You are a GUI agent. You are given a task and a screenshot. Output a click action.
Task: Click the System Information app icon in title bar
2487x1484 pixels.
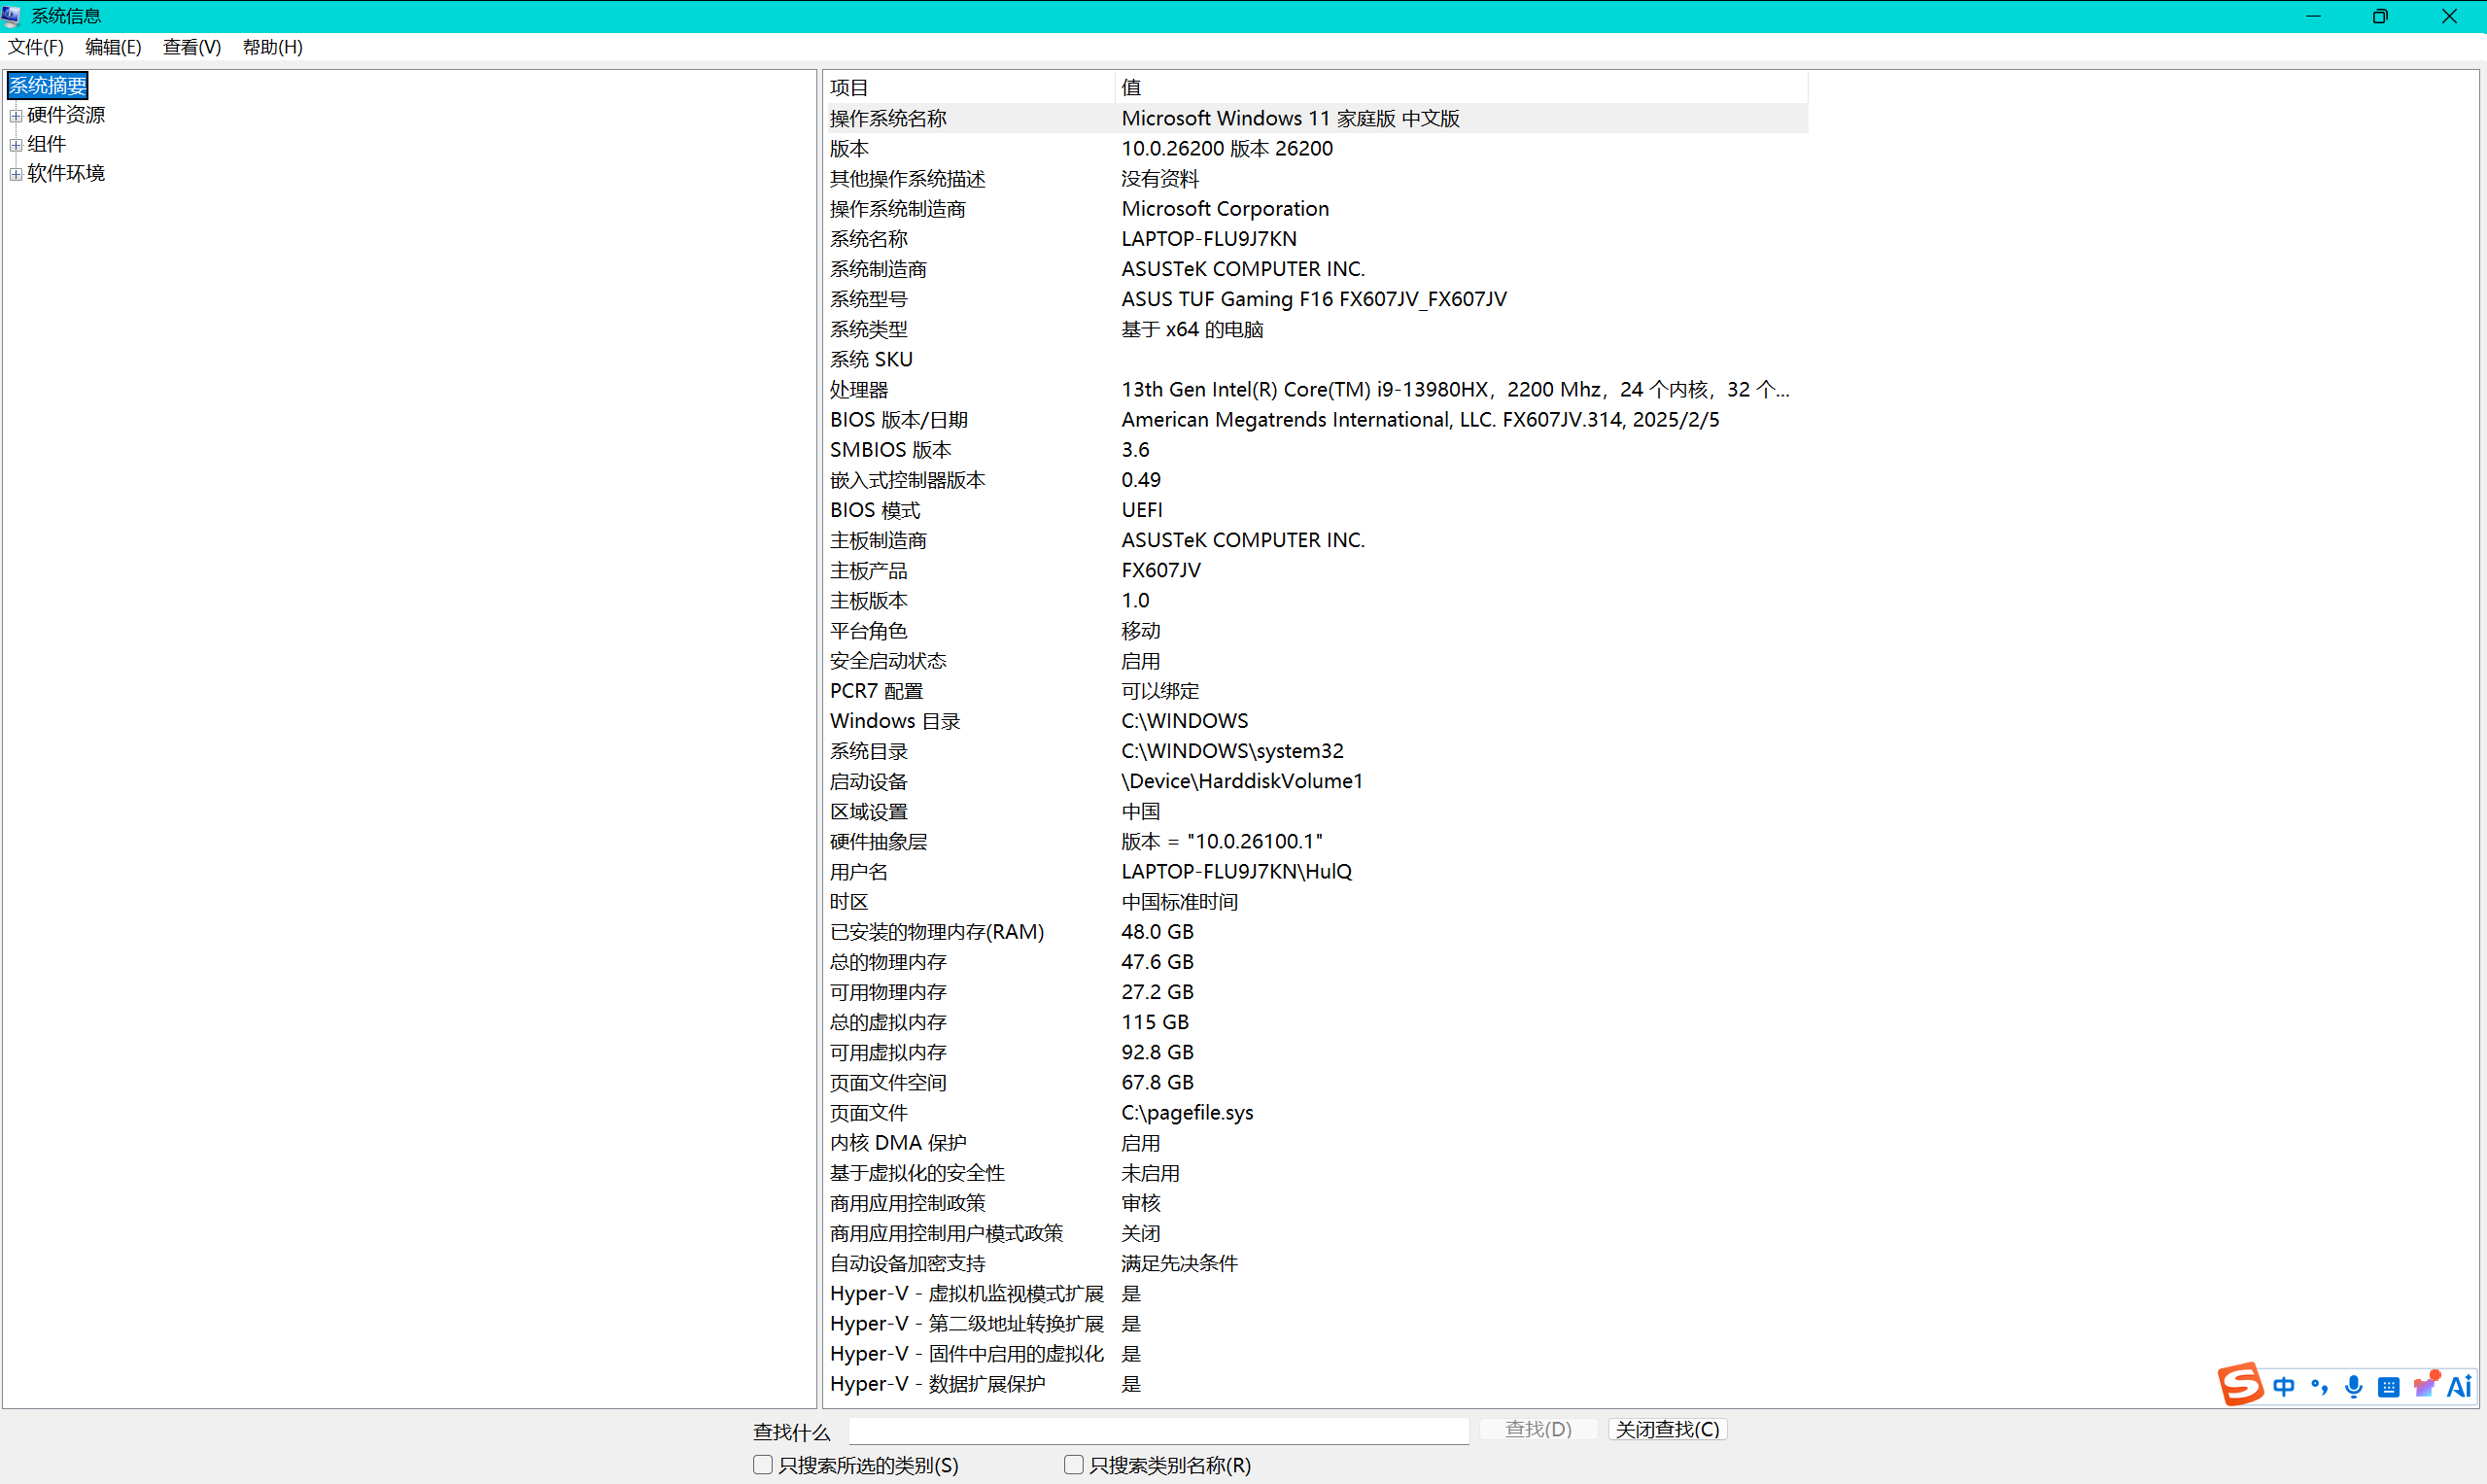pyautogui.click(x=12, y=16)
